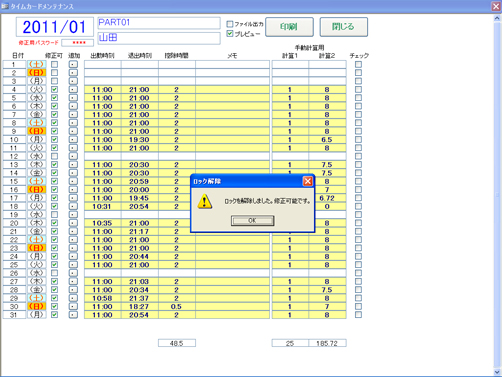Screen dimensions: 502x377
Task: Tick the チェック box for day 10
Action: 358,139
